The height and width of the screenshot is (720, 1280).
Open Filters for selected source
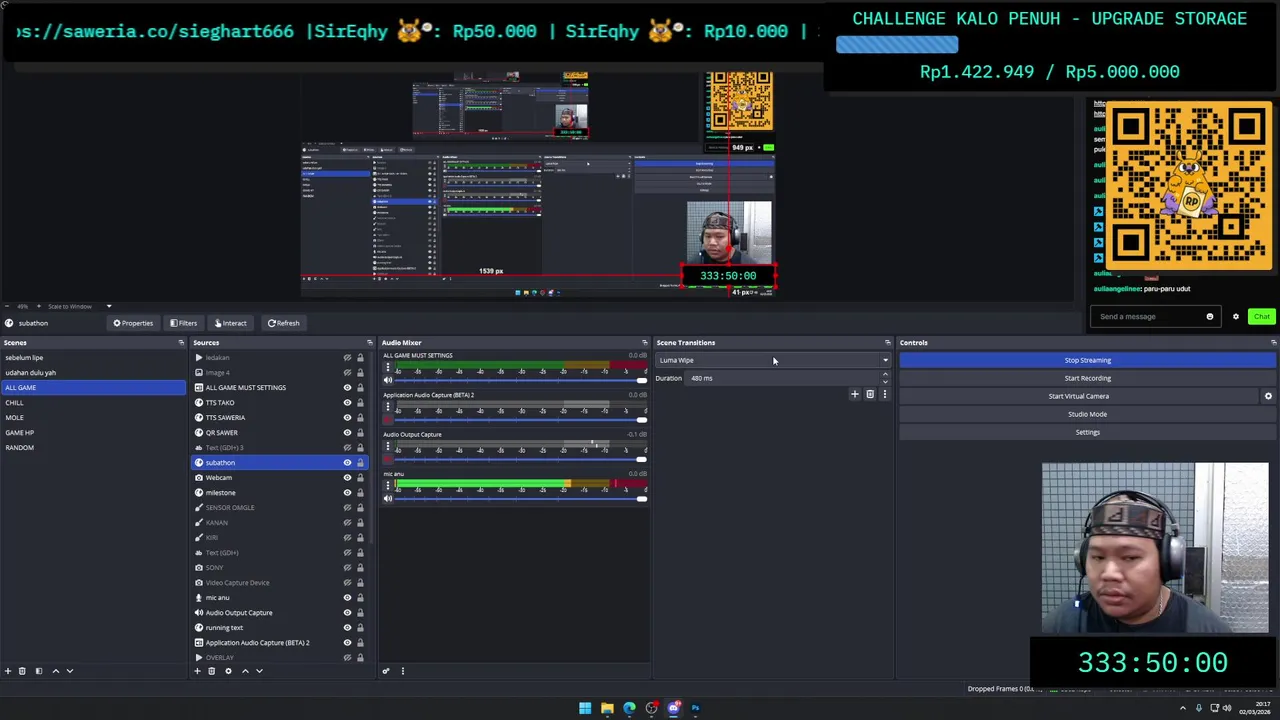[184, 323]
